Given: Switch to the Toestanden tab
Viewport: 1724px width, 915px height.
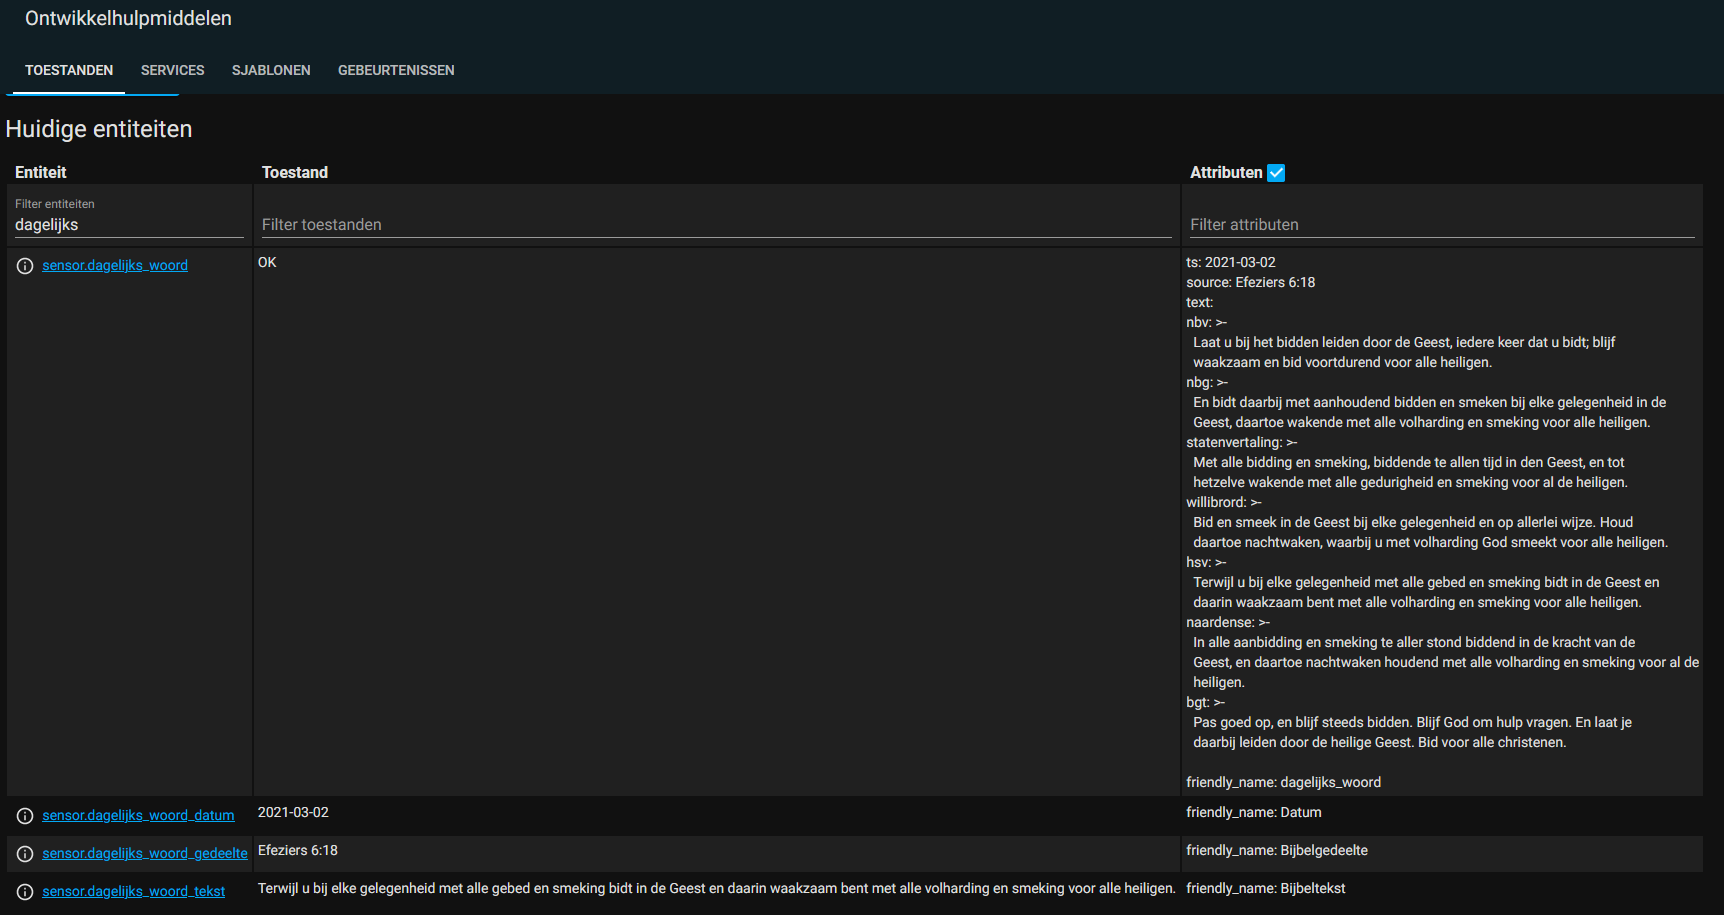Looking at the screenshot, I should (69, 70).
